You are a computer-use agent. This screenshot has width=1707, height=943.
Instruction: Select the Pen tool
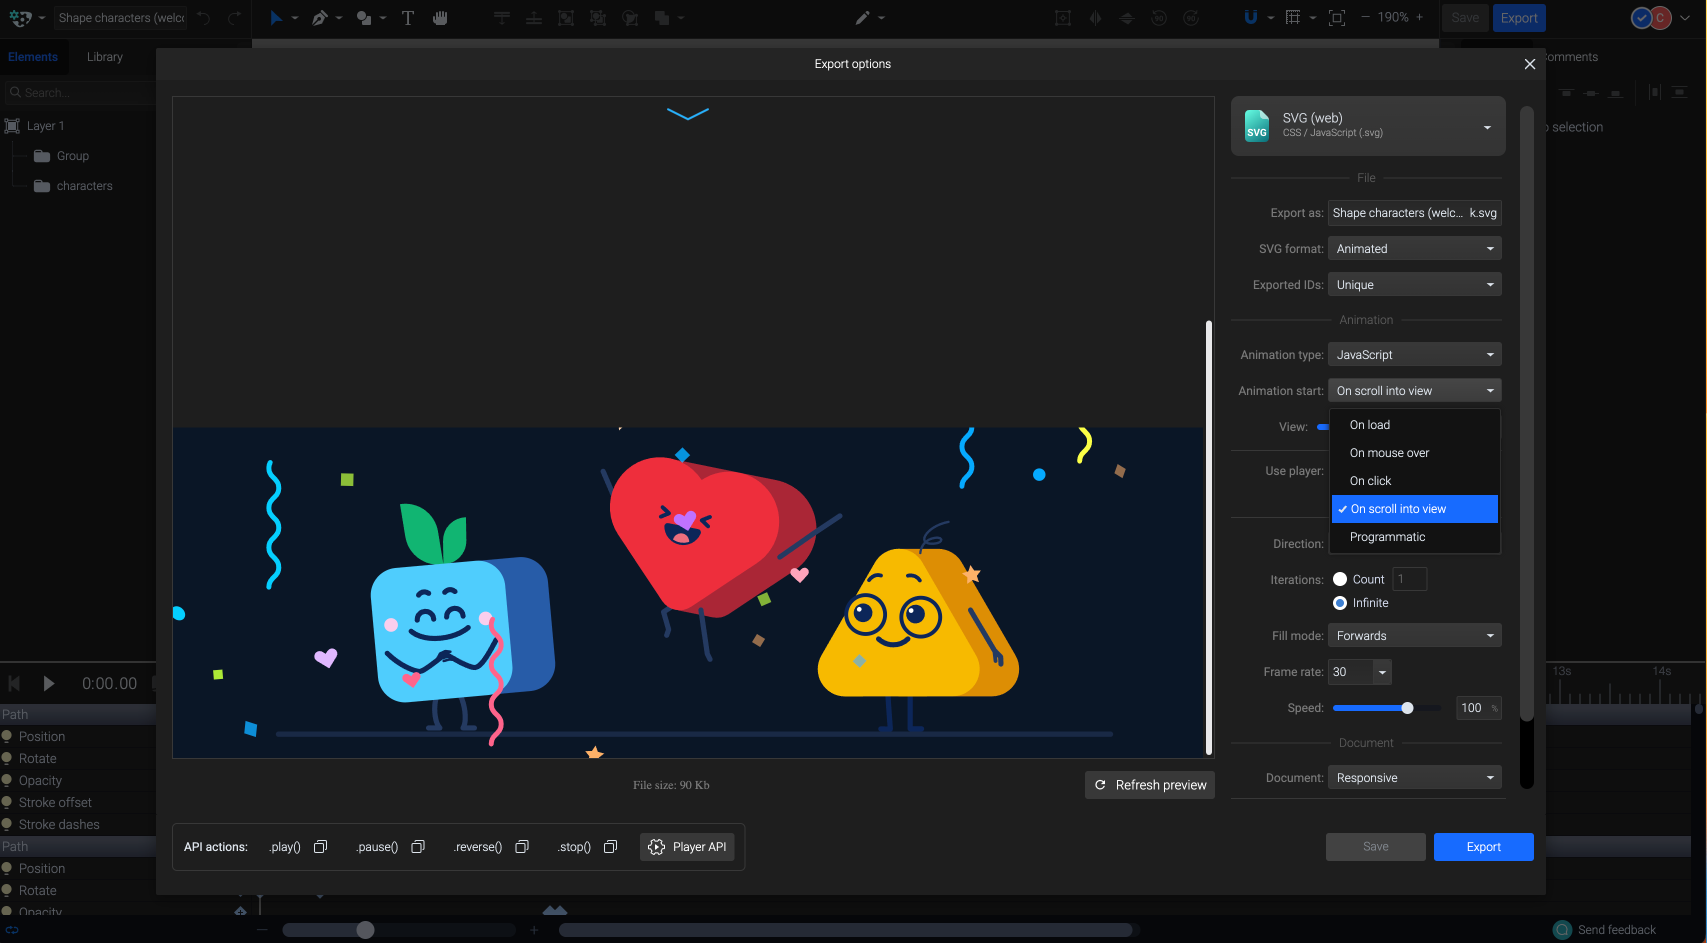click(320, 17)
